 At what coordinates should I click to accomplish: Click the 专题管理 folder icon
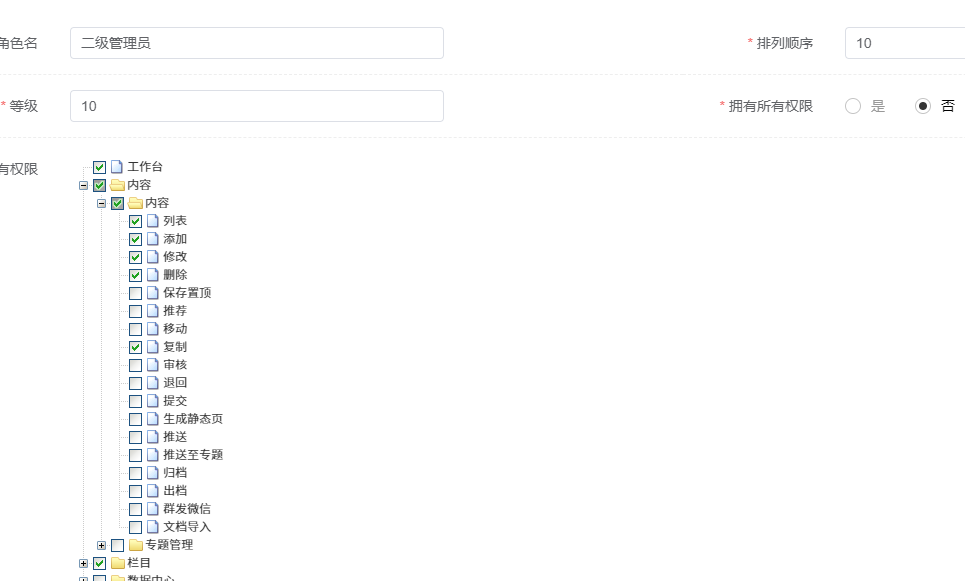[135, 545]
